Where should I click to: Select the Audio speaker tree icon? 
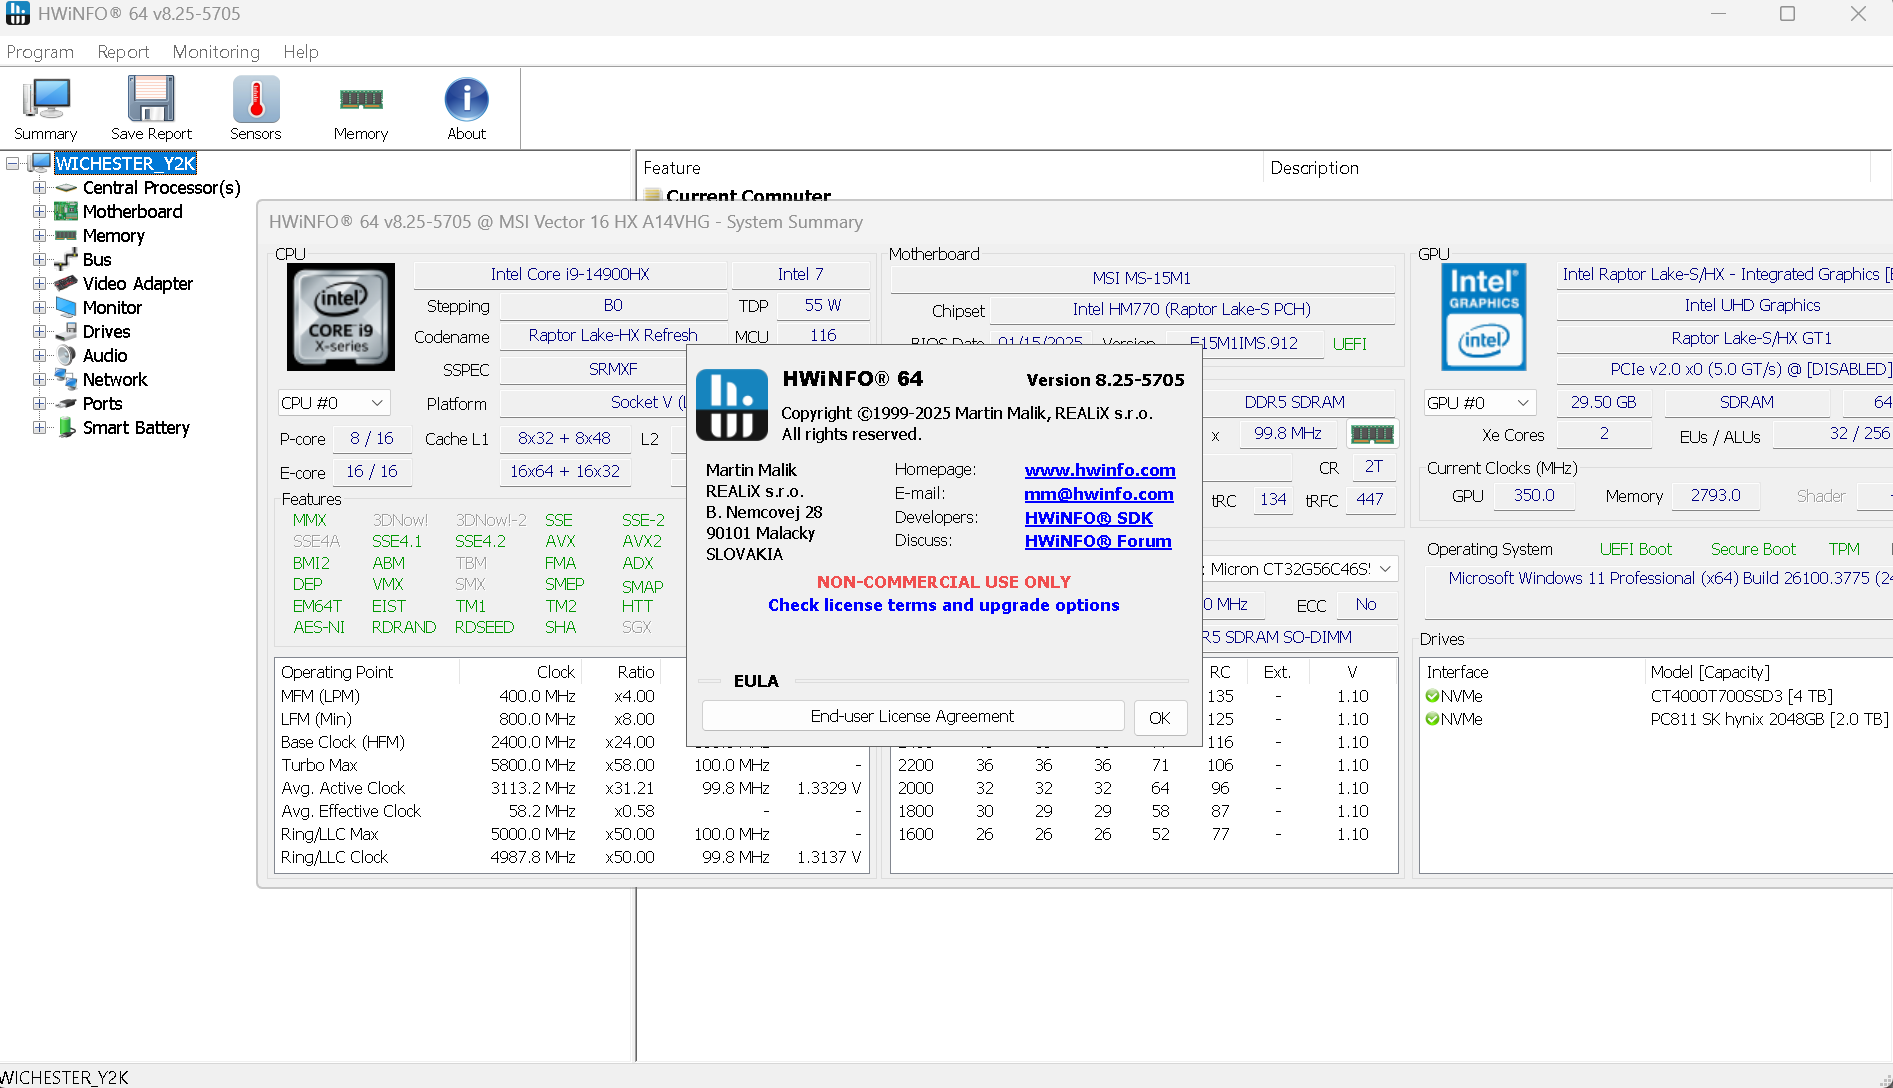tap(66, 356)
